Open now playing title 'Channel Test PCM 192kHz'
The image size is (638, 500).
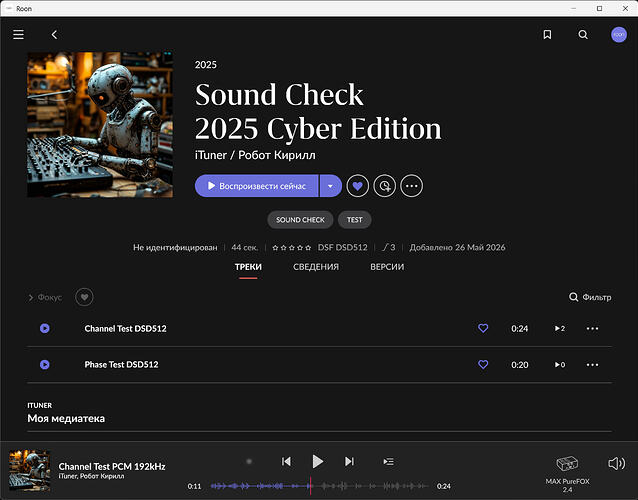(x=112, y=466)
